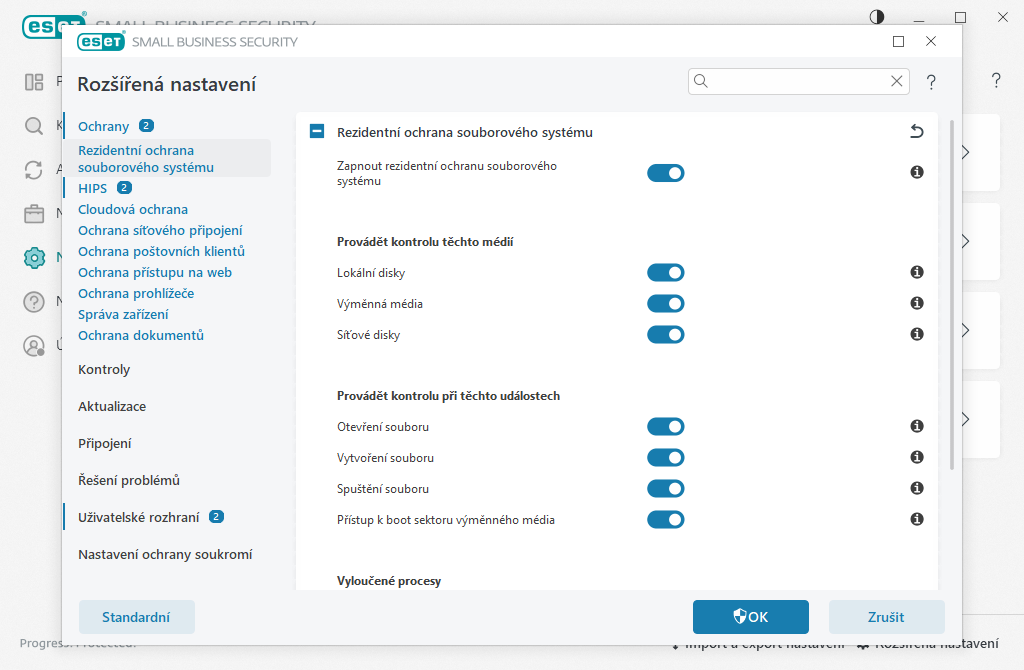Screen dimensions: 1024x670
Task: Click the revert arrow icon for Rezidentní ochrana section
Action: (x=916, y=132)
